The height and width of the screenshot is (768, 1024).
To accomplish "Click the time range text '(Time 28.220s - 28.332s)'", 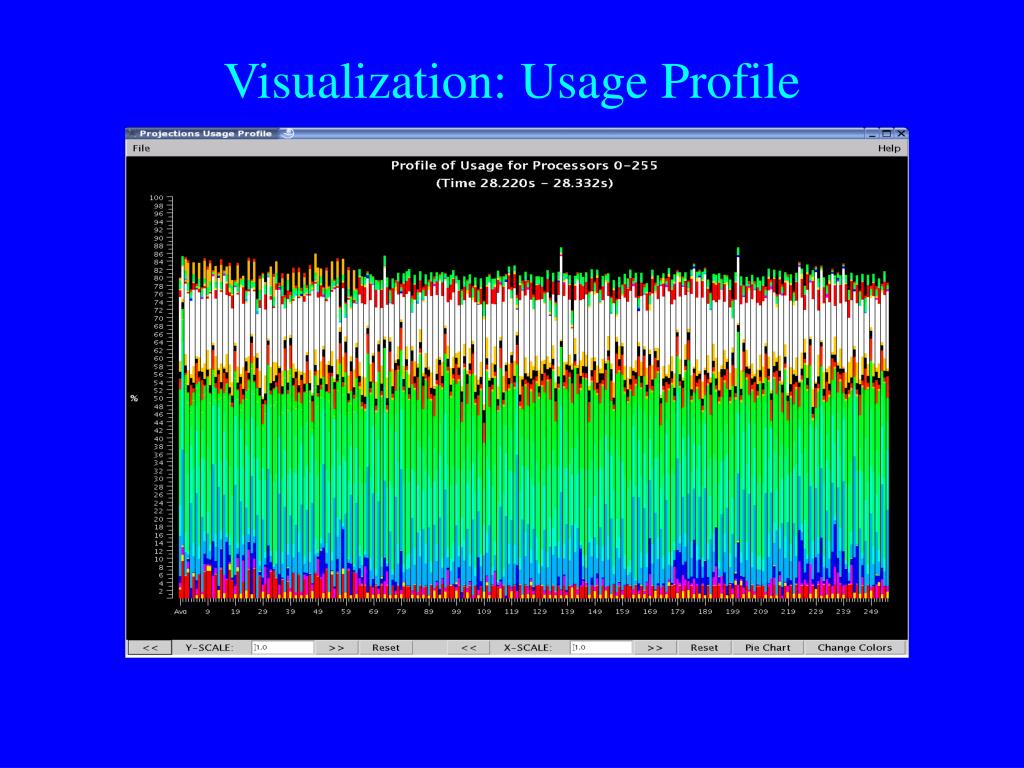I will (x=524, y=184).
